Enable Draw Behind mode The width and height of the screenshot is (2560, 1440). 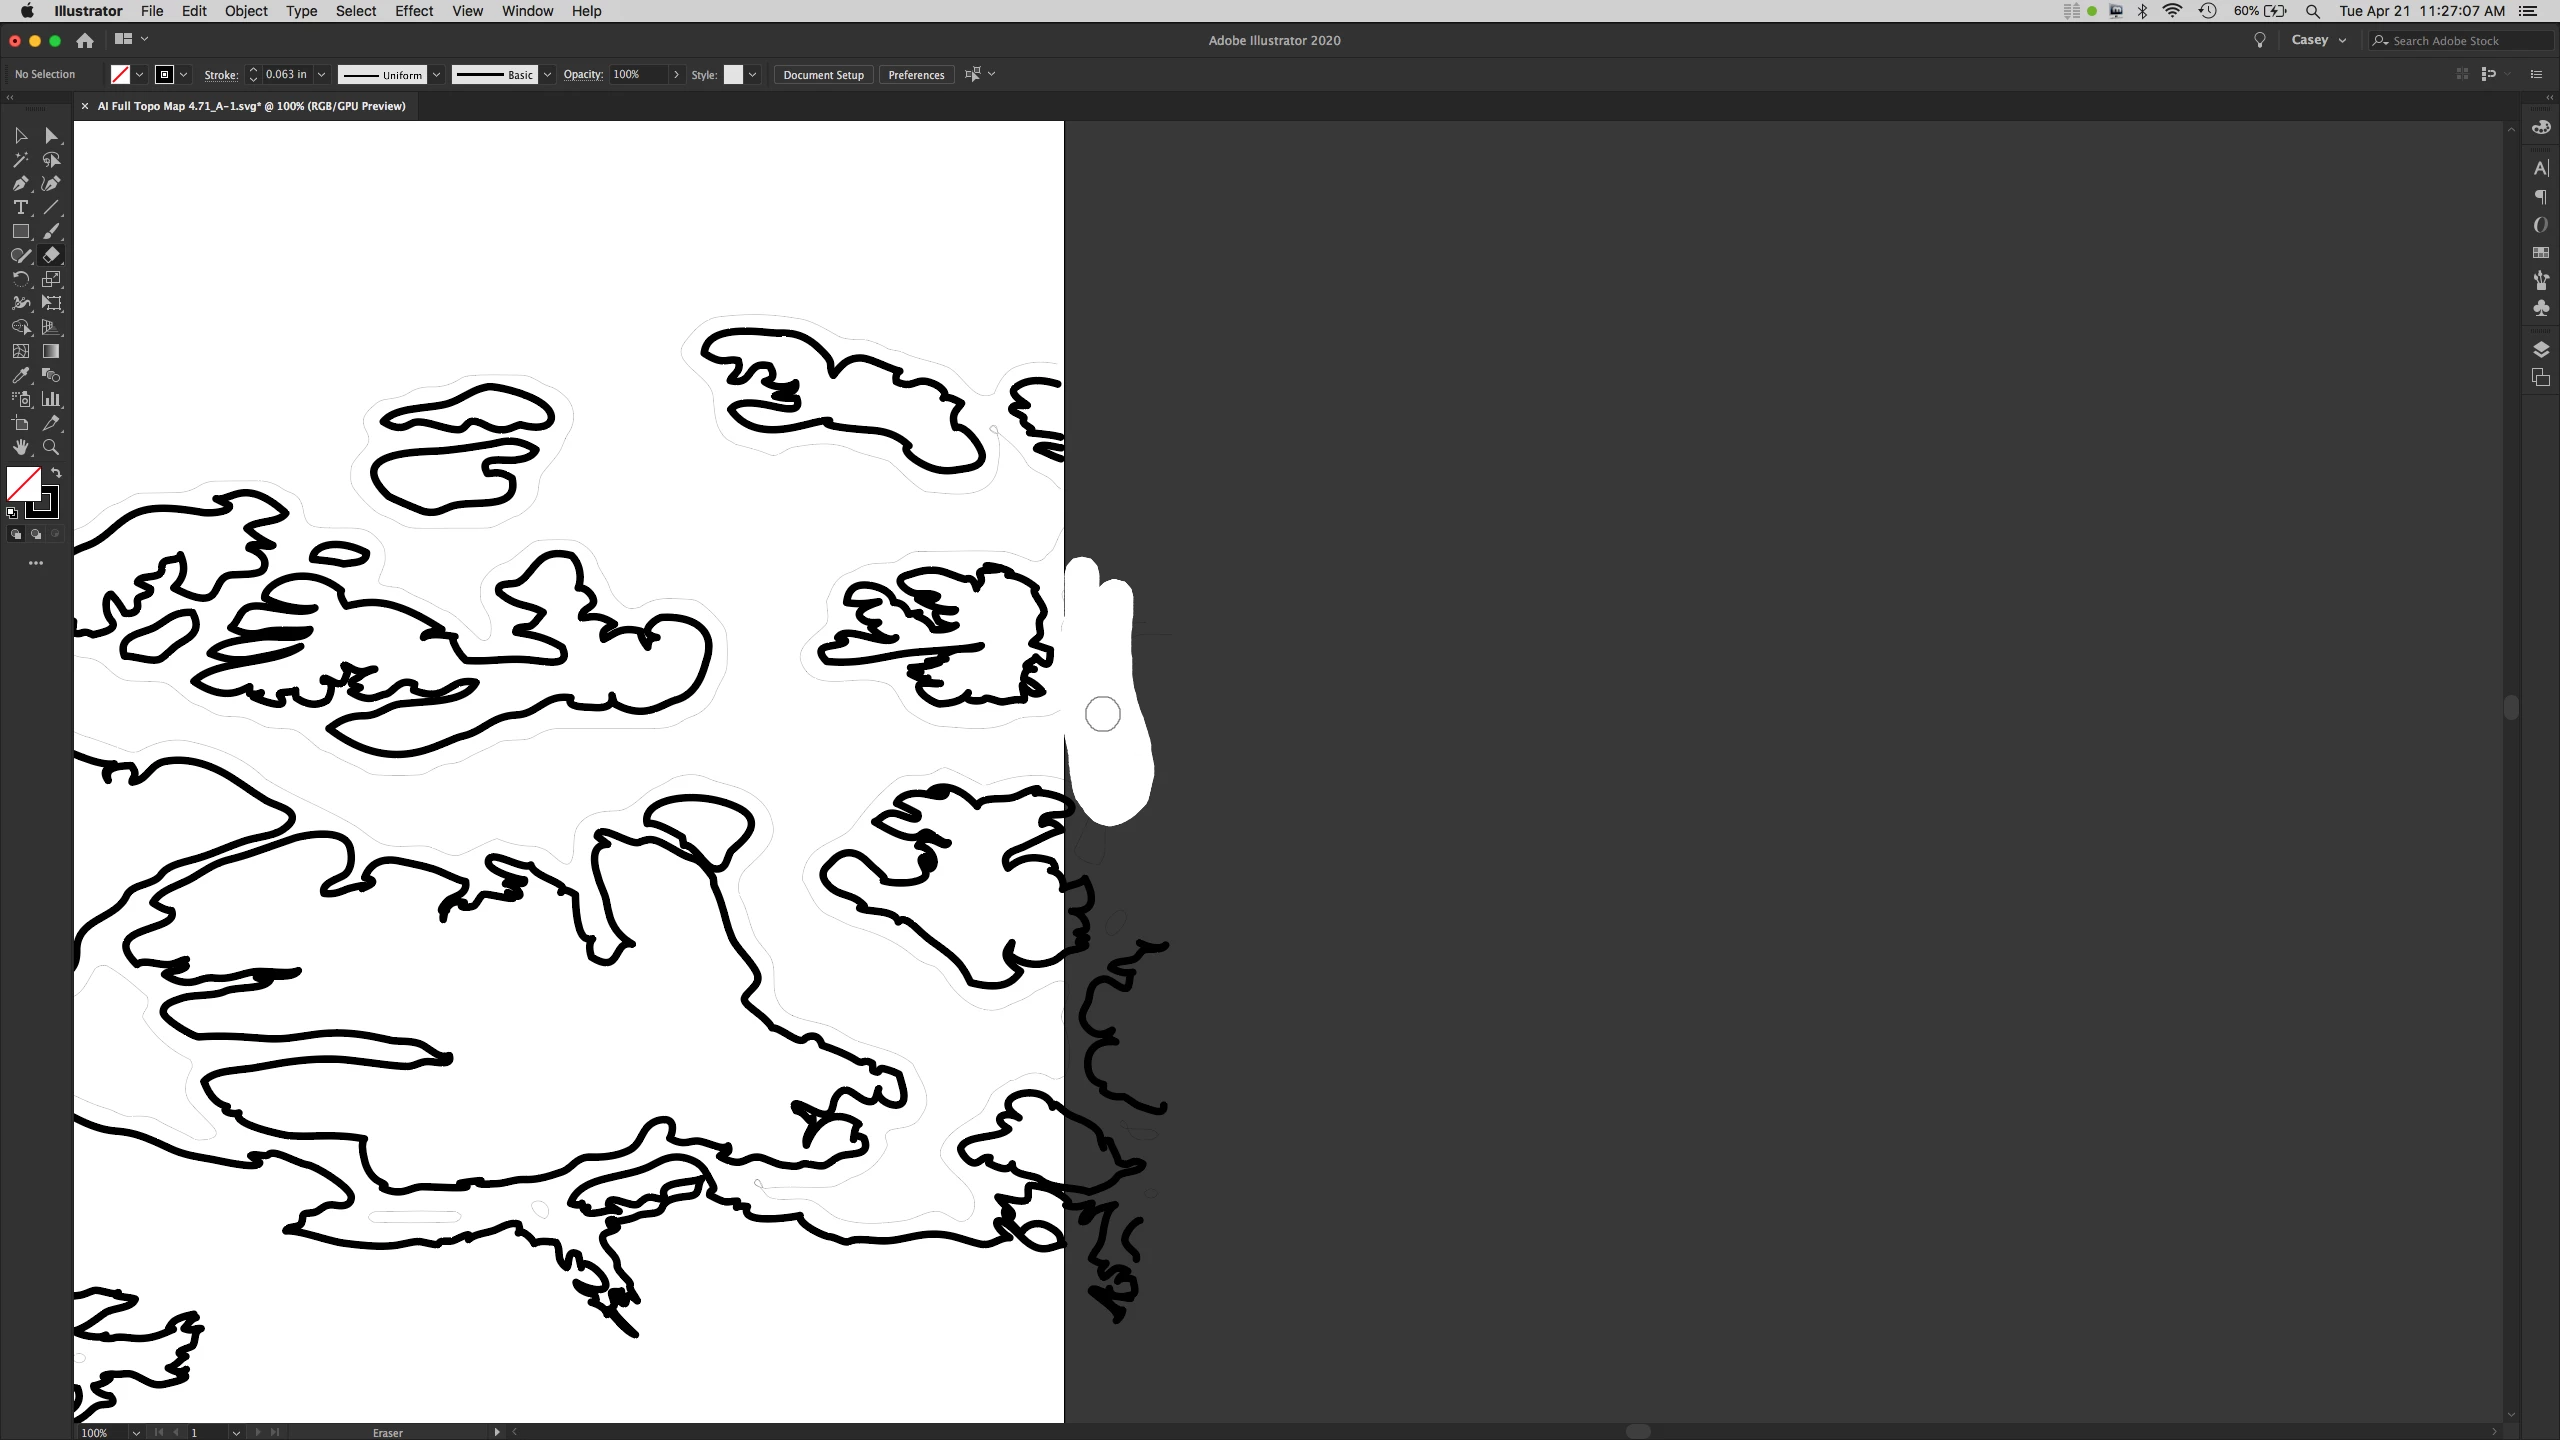[x=36, y=534]
